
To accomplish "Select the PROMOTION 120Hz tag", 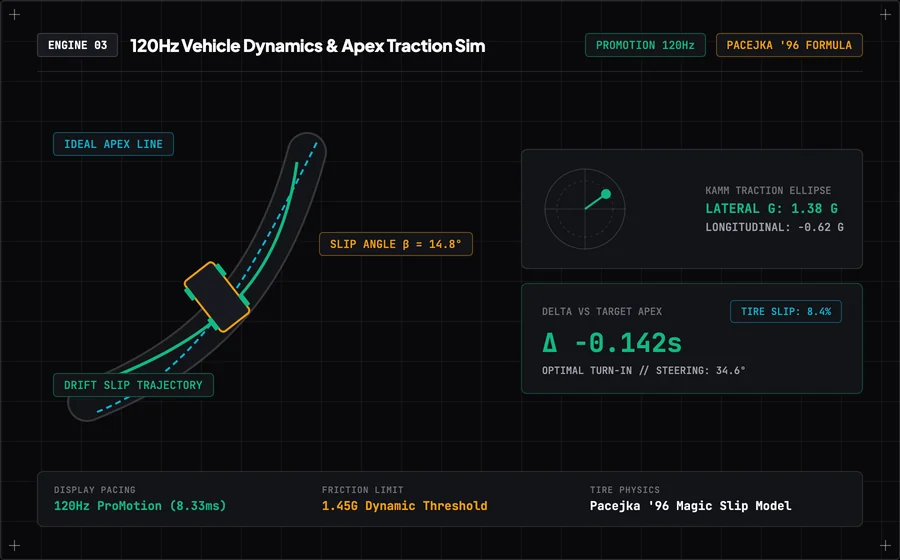I will pyautogui.click(x=645, y=45).
